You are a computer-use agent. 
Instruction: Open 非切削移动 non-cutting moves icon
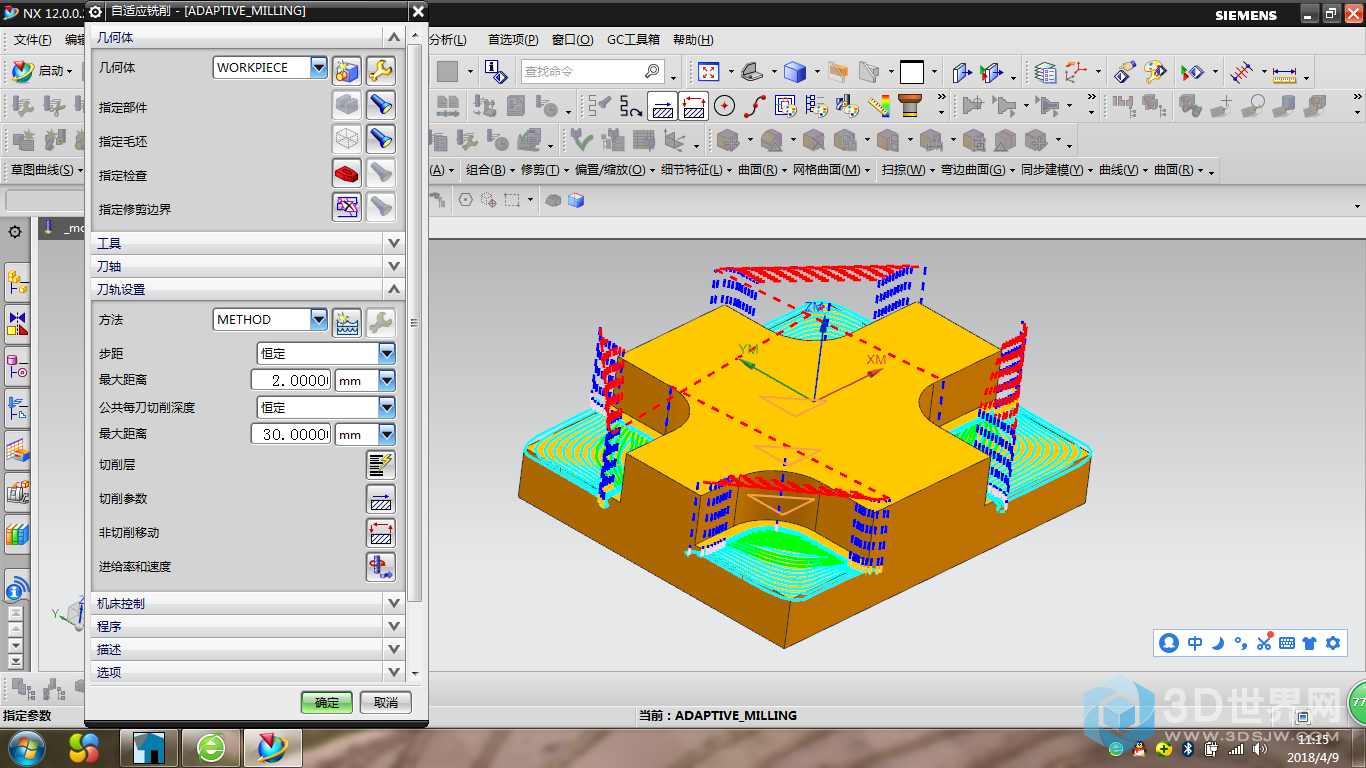(x=381, y=533)
